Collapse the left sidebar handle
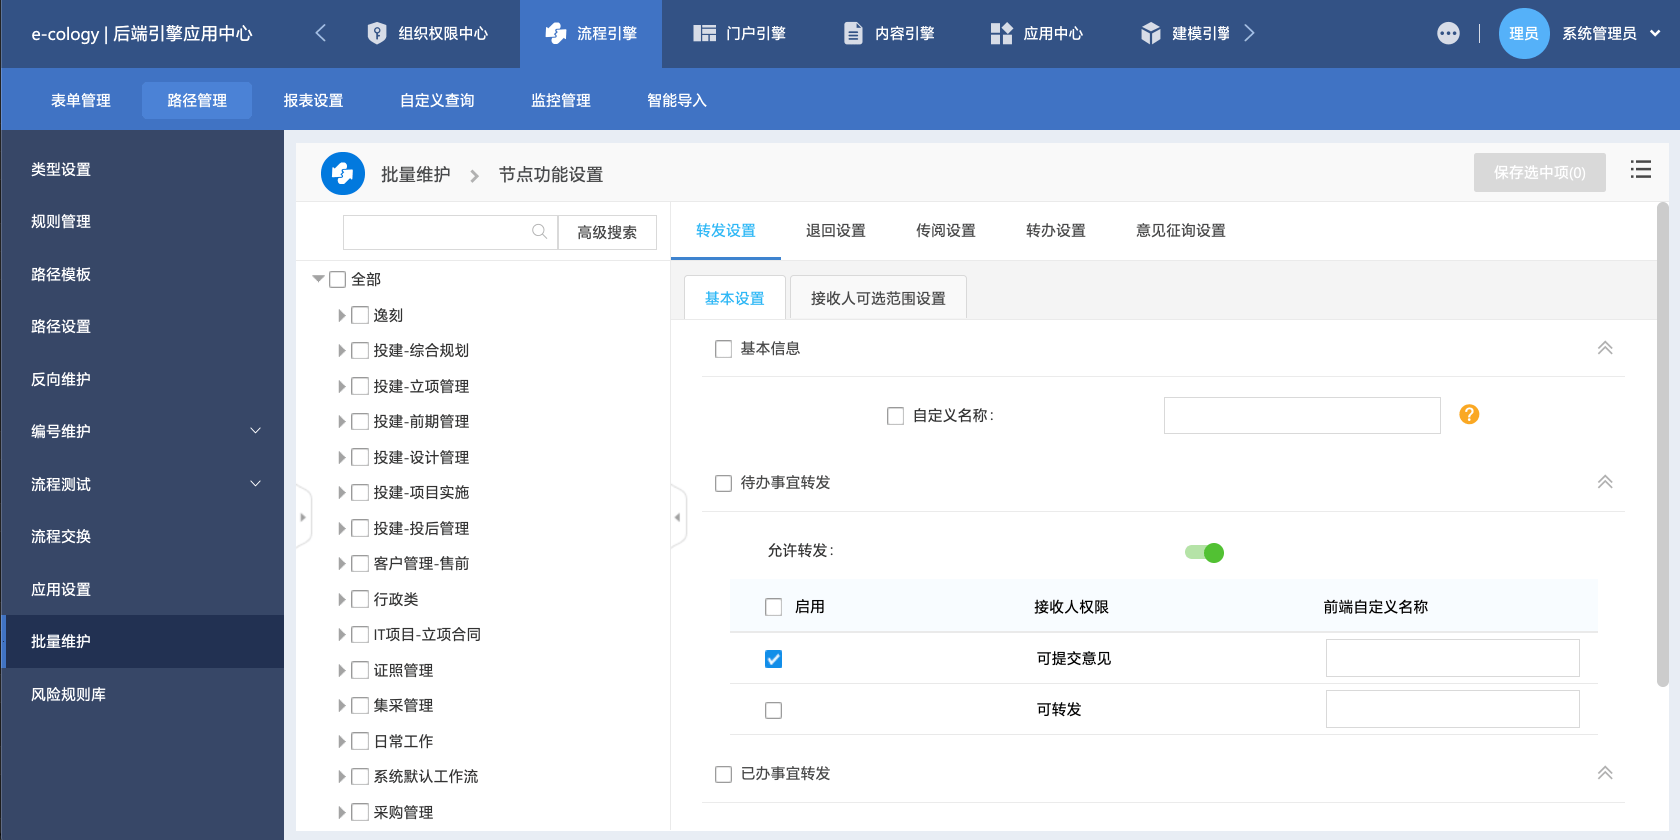1680x840 pixels. coord(303,517)
